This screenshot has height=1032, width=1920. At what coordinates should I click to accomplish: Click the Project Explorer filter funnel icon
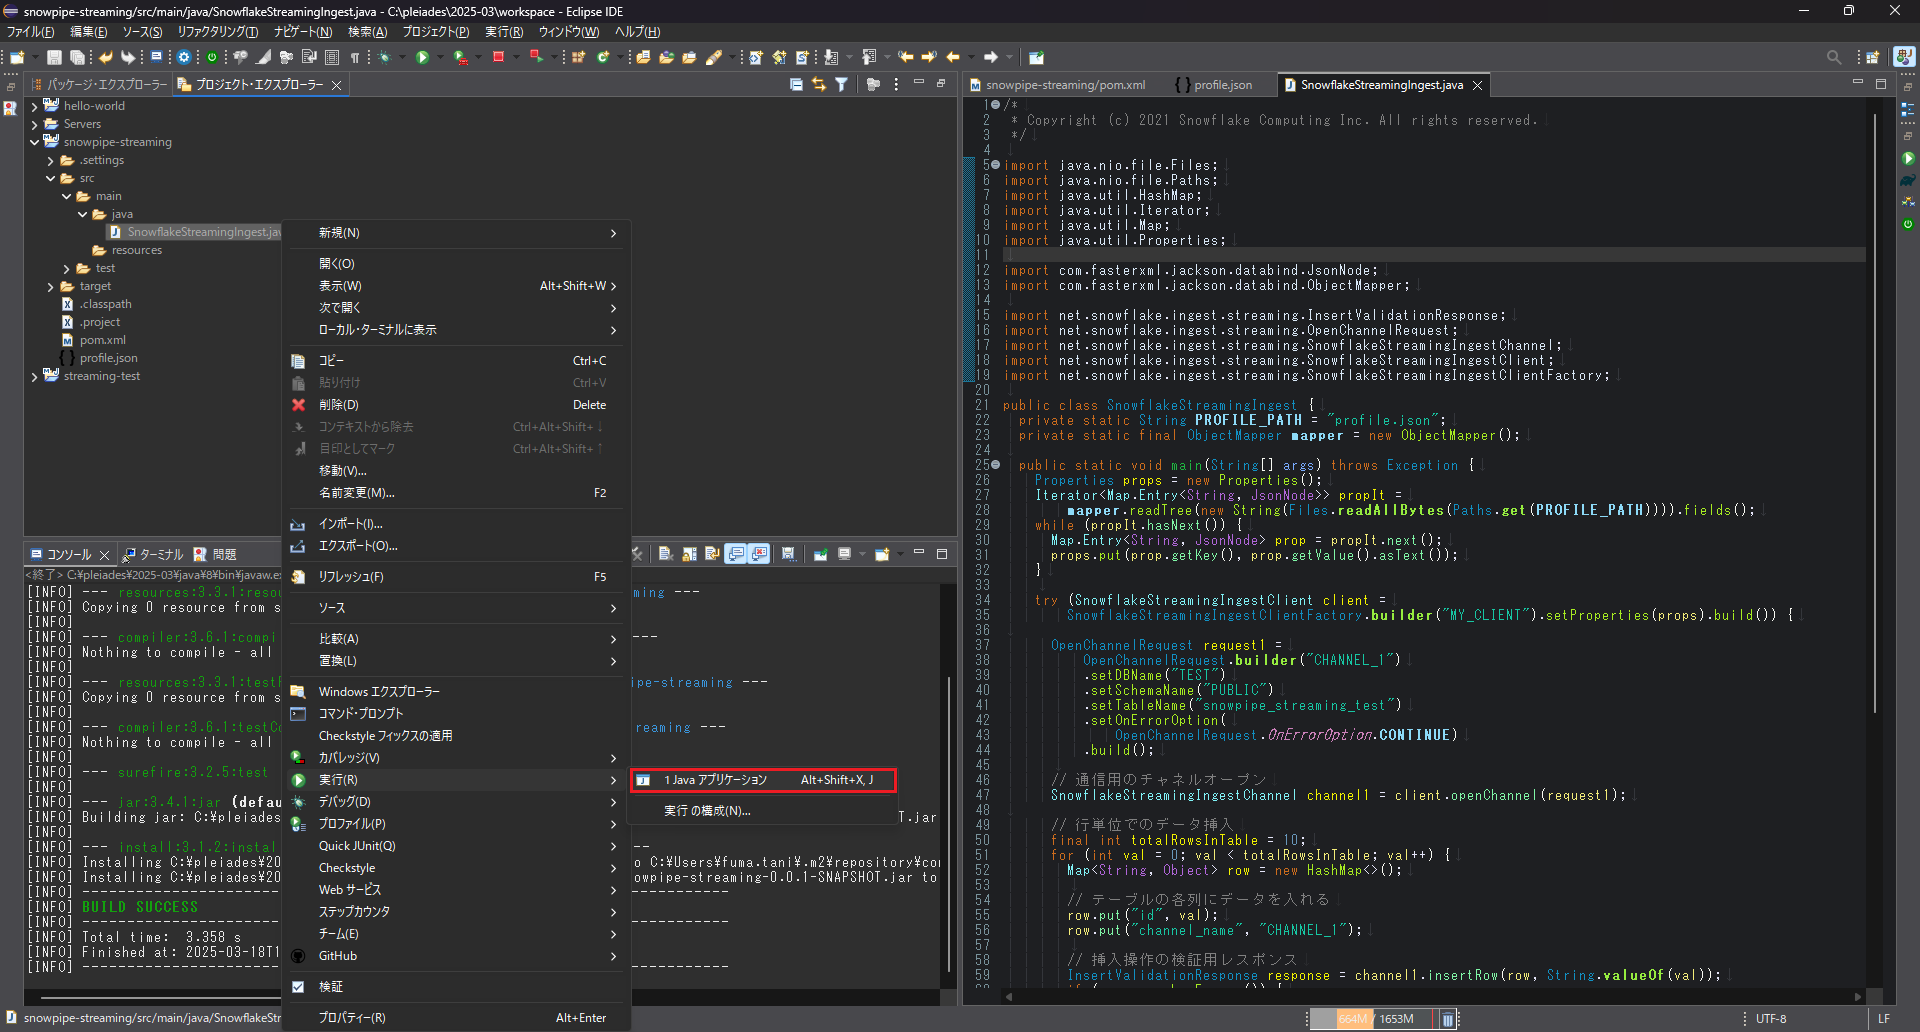(x=841, y=85)
